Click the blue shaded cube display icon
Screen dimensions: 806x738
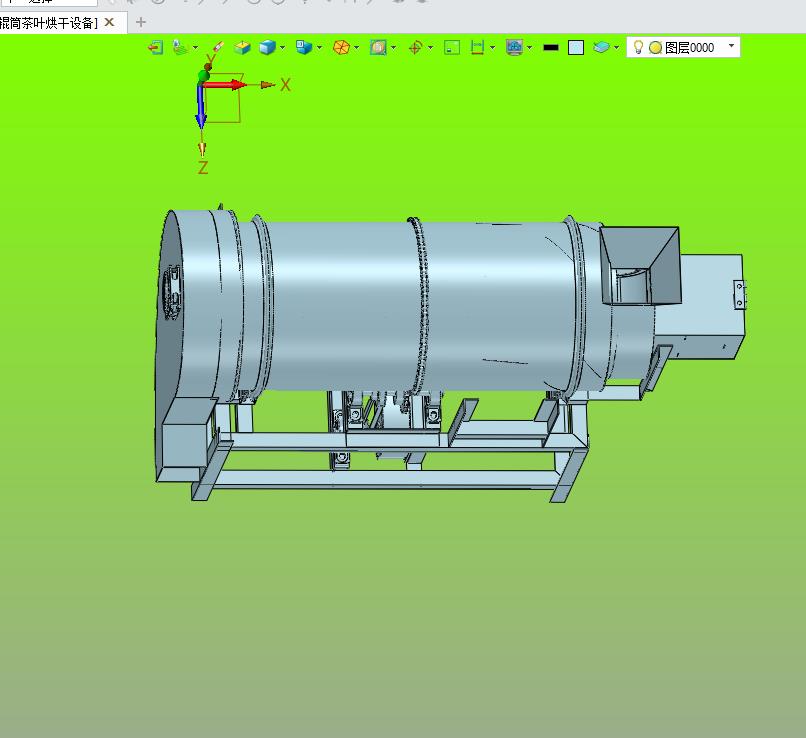267,47
